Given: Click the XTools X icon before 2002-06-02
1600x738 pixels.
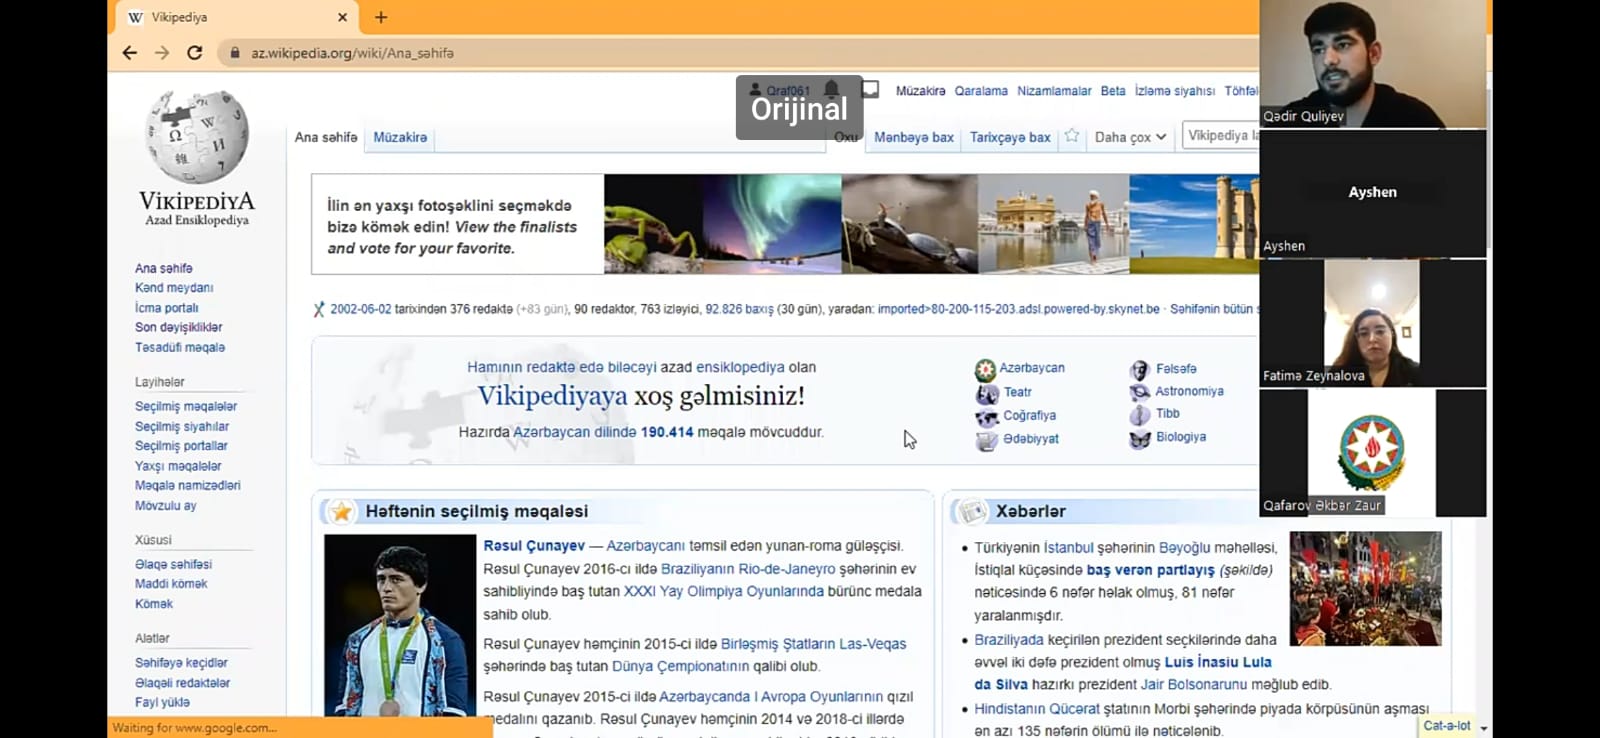Looking at the screenshot, I should (x=319, y=310).
